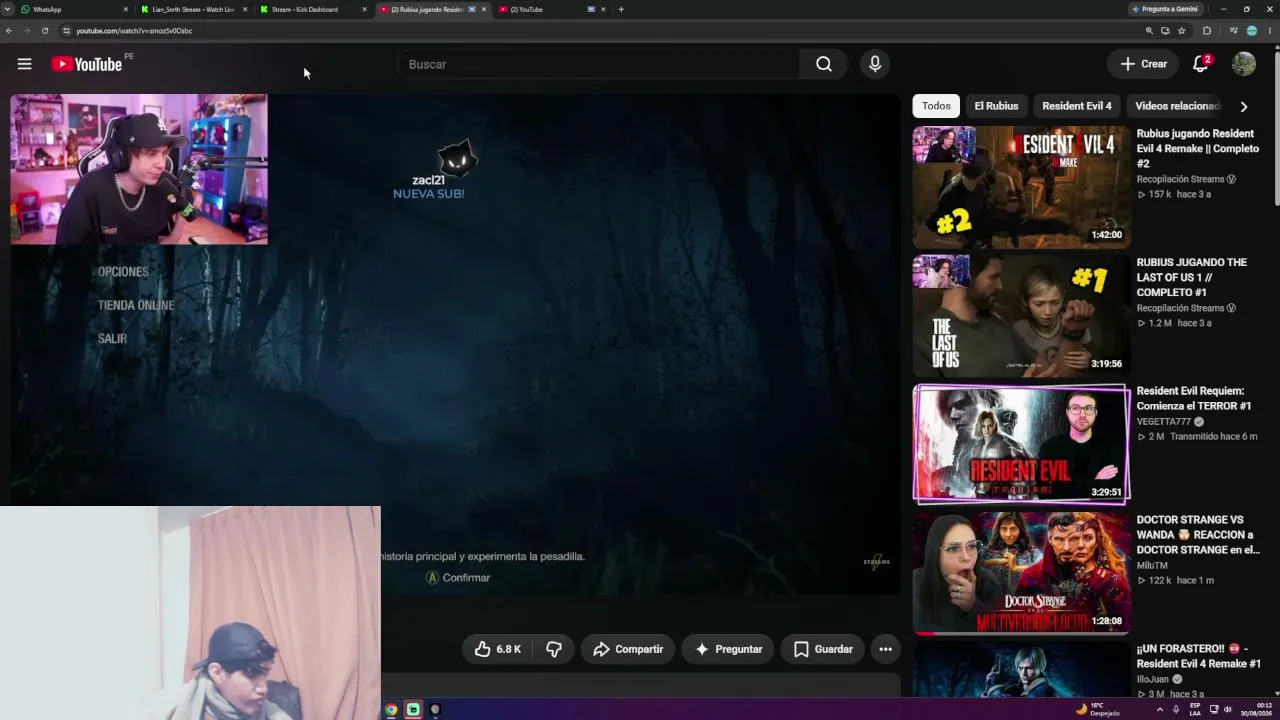
Task: Open a new browser tab
Action: pyautogui.click(x=621, y=9)
